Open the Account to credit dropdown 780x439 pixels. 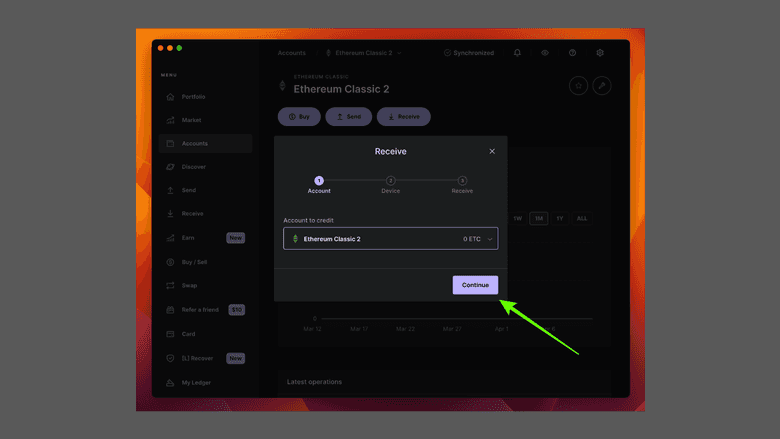point(390,239)
